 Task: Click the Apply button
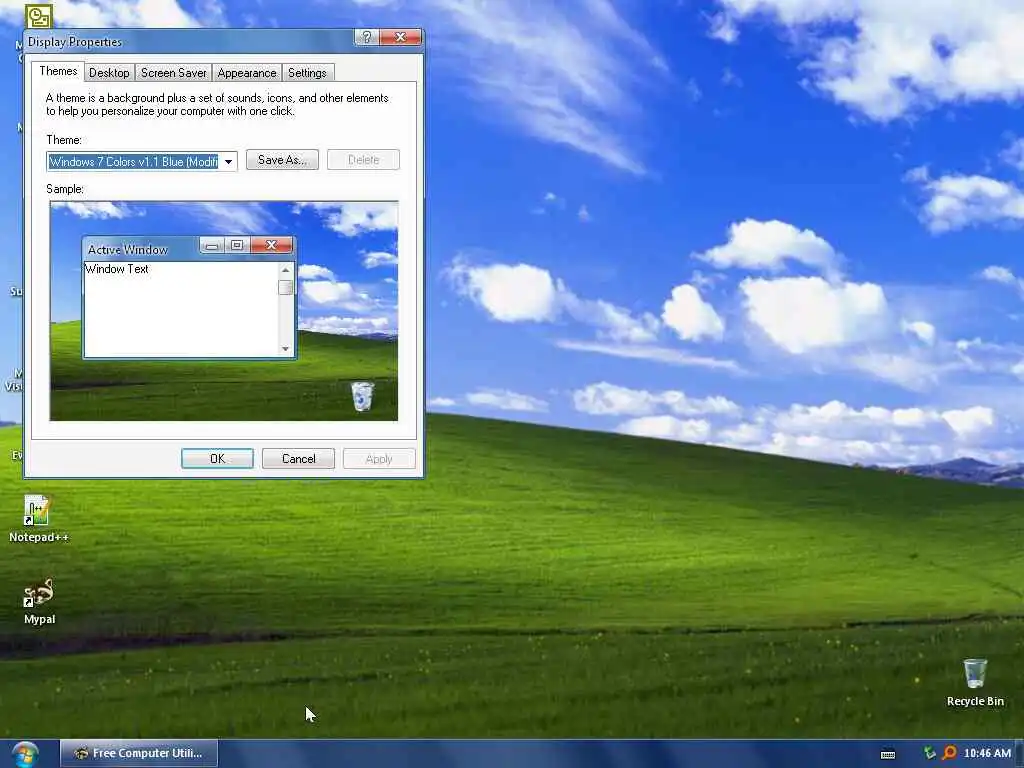[379, 458]
